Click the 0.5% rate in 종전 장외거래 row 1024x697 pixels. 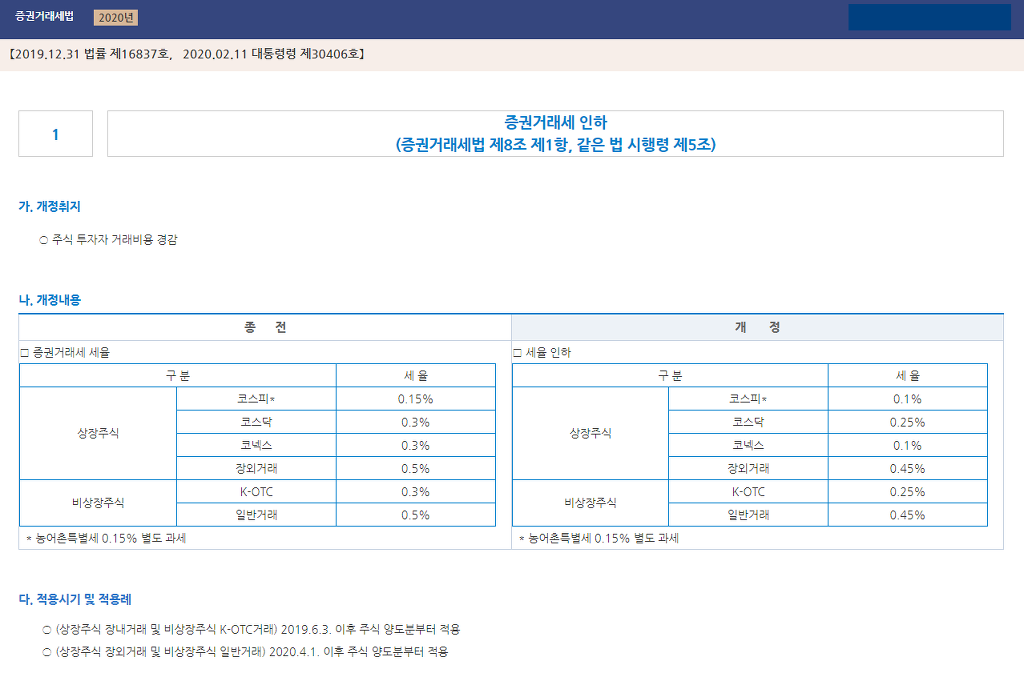click(x=416, y=468)
